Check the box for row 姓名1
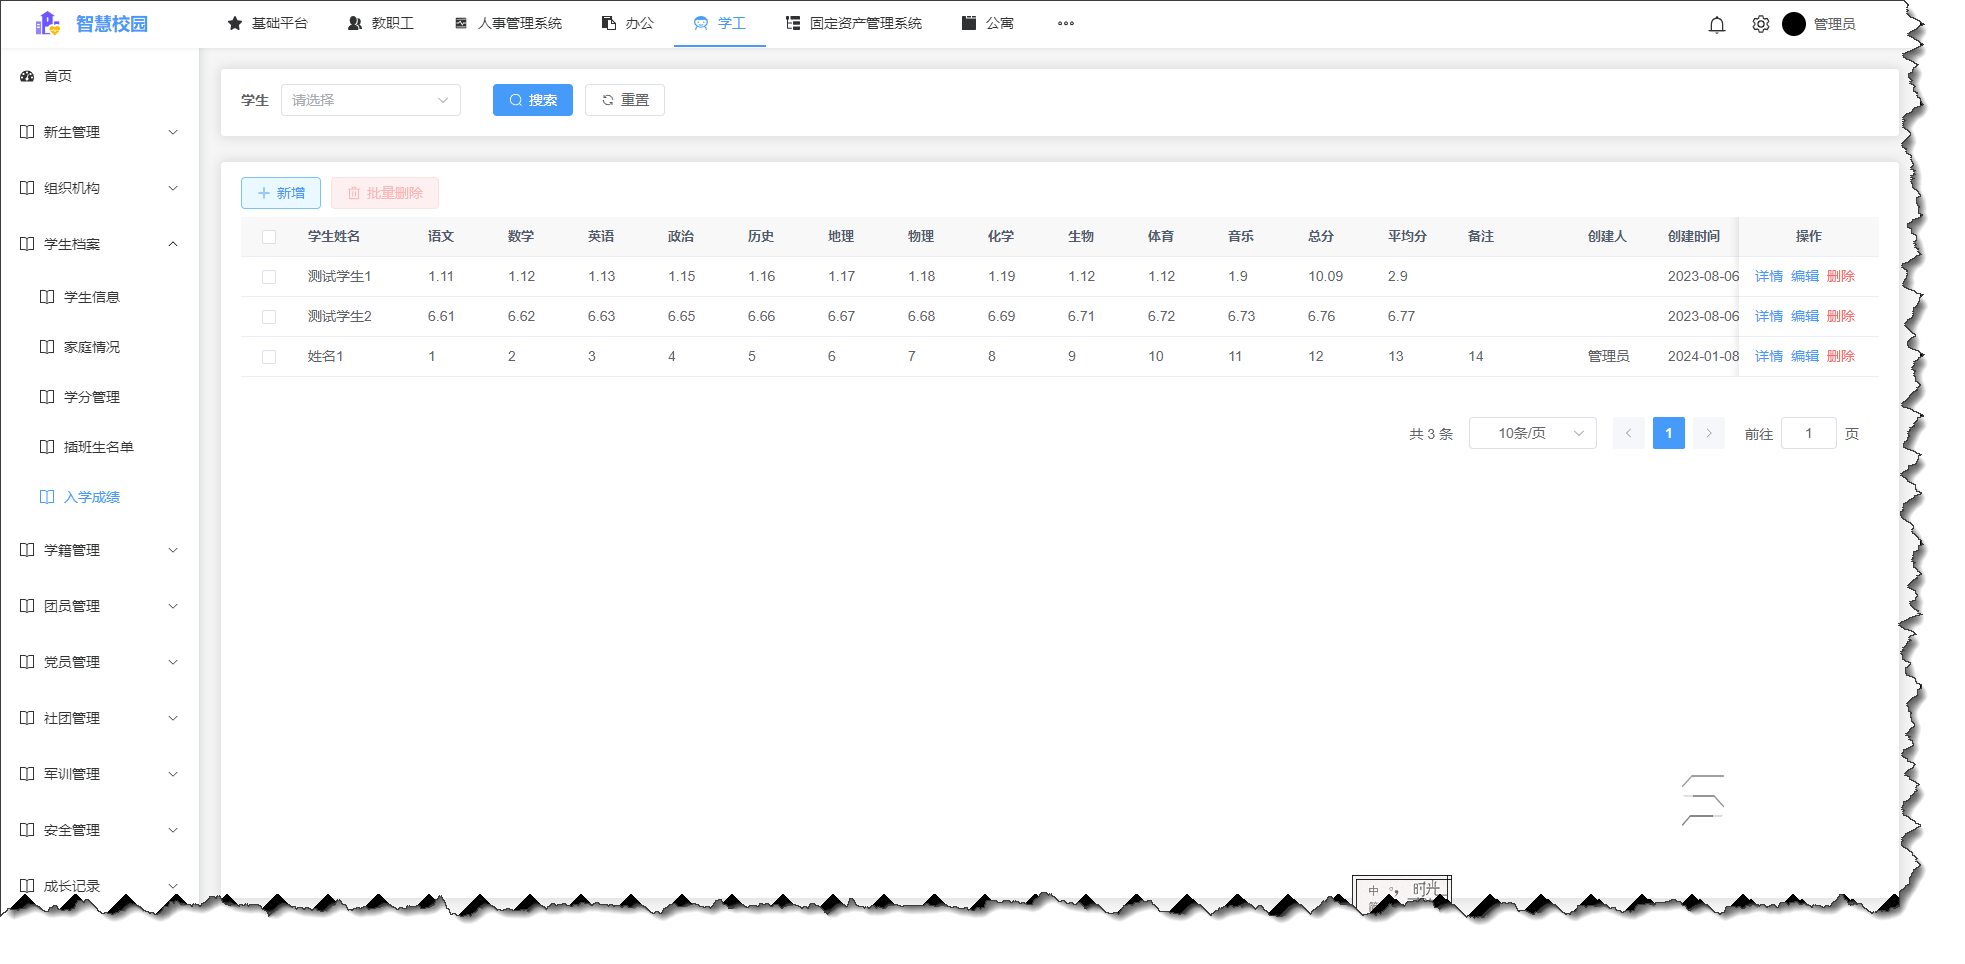This screenshot has height=964, width=1965. (x=269, y=357)
